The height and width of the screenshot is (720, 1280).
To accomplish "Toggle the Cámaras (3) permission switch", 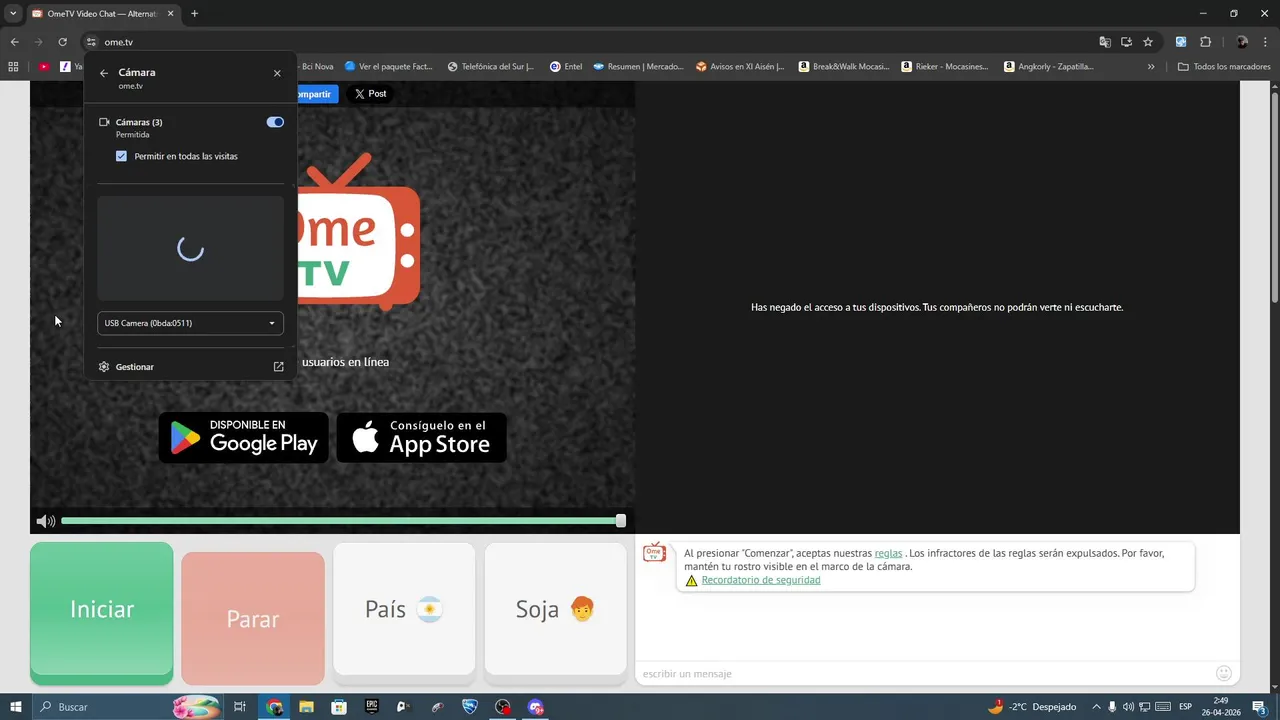I will (x=275, y=122).
